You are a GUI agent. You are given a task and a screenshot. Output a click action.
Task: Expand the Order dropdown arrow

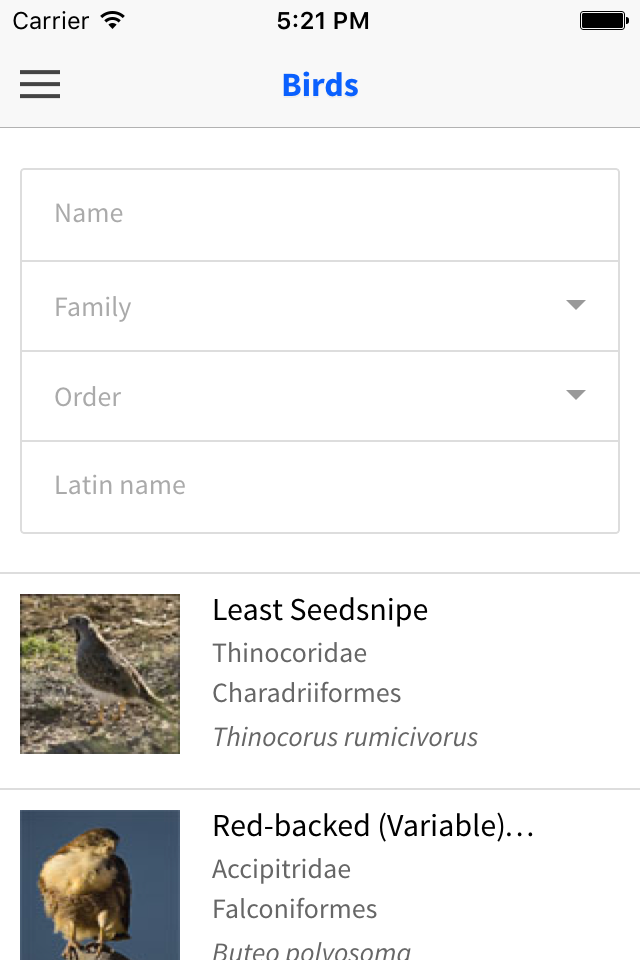(x=576, y=395)
